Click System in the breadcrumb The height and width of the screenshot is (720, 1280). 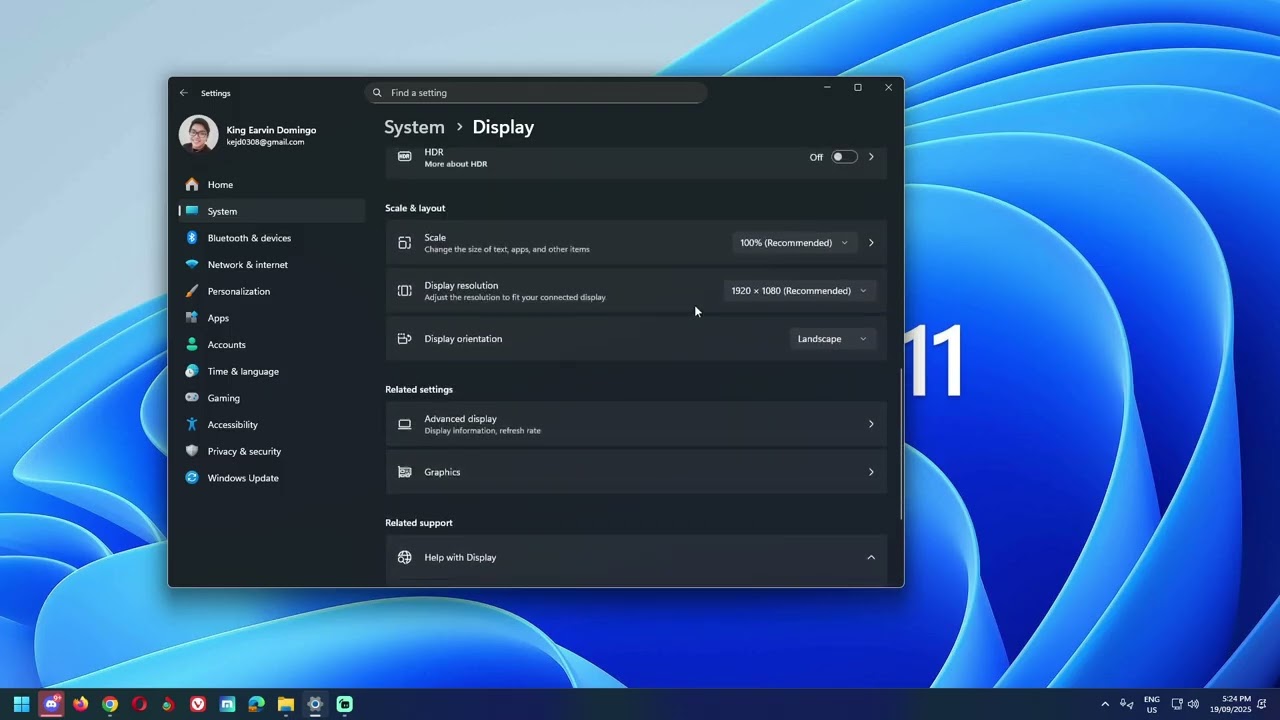tap(414, 127)
